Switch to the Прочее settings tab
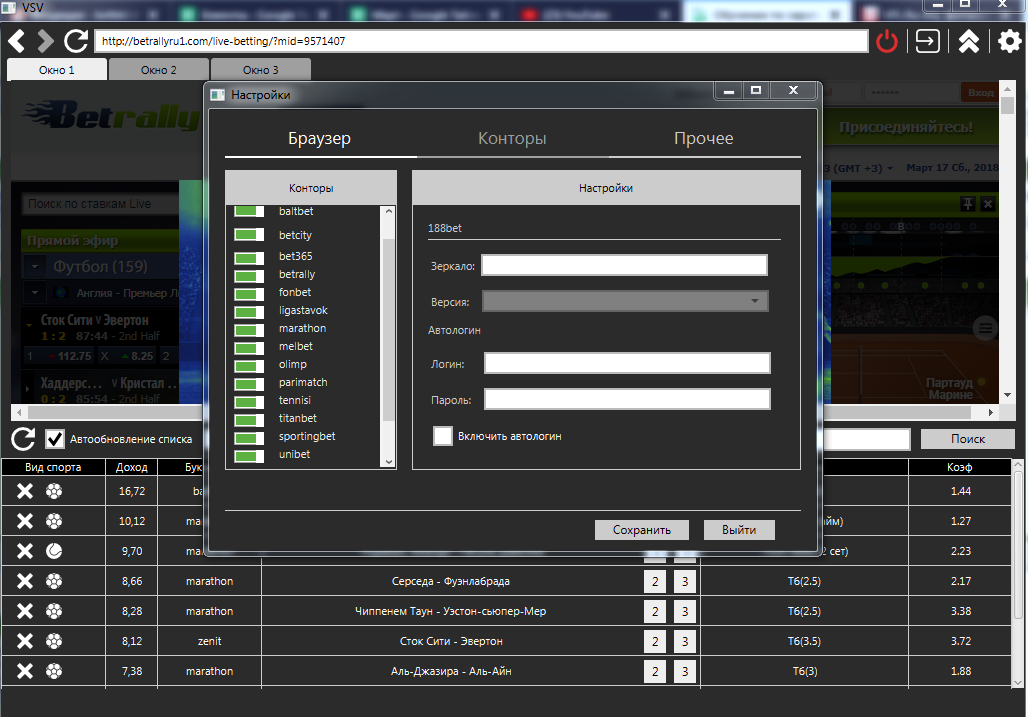 703,138
